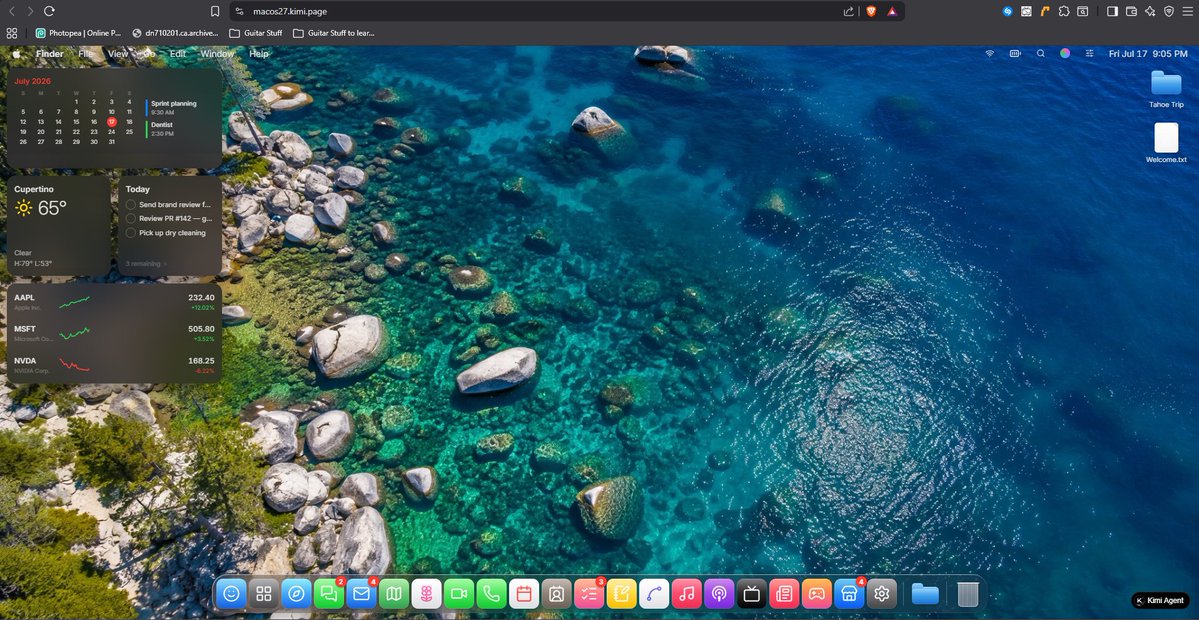
Task: Launch Safari compass icon in dock
Action: tap(296, 593)
